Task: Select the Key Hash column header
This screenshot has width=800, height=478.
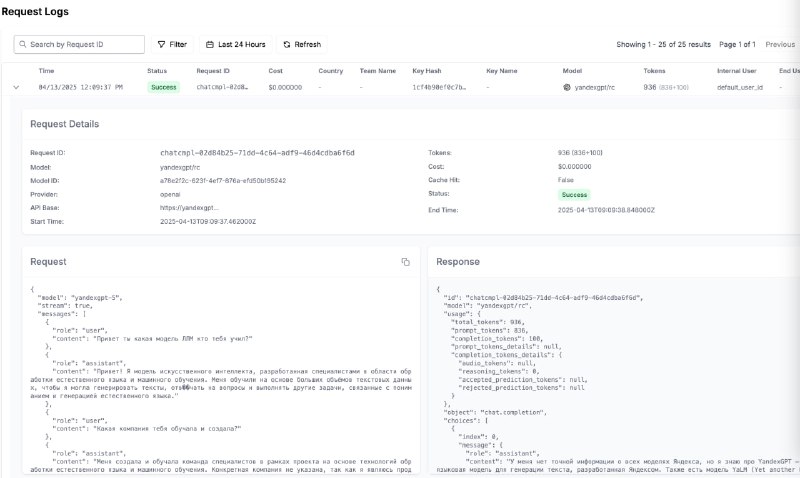Action: [427, 71]
